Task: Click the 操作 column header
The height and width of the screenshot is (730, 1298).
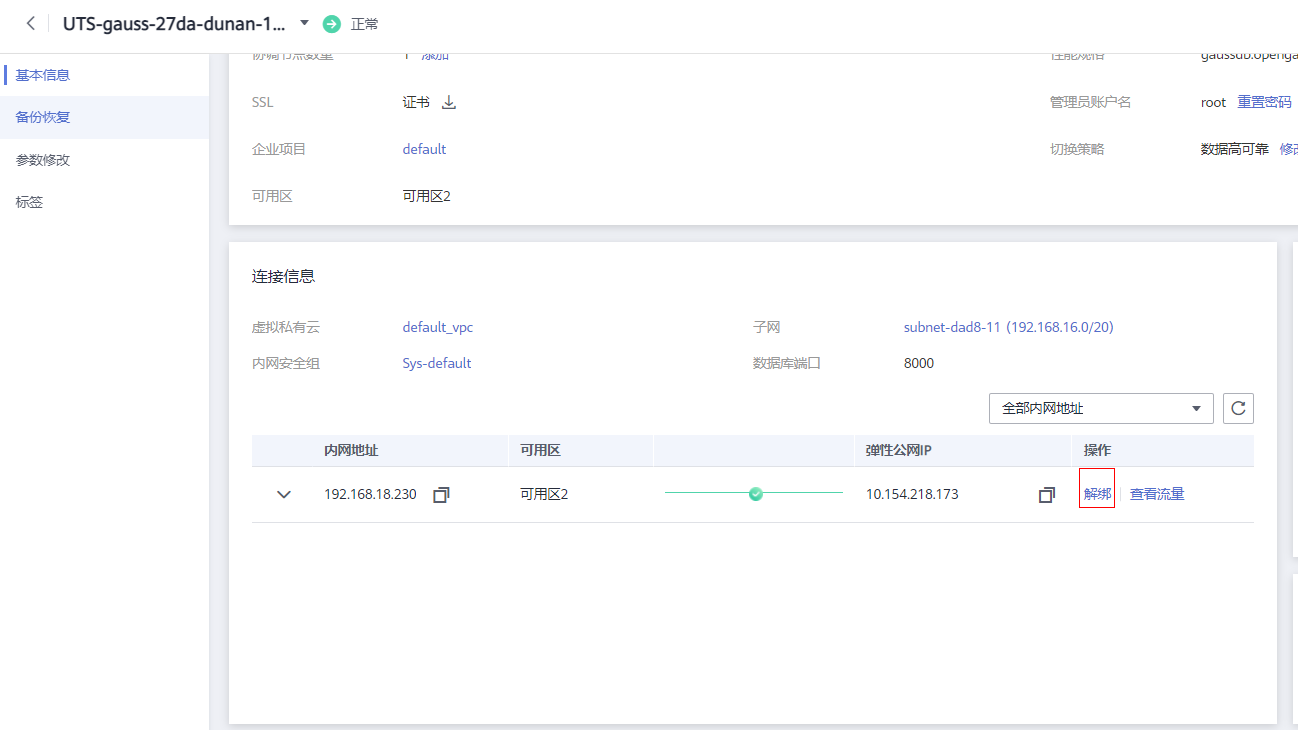Action: tap(1097, 450)
